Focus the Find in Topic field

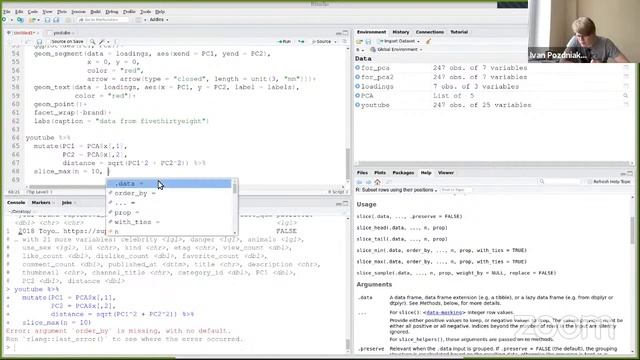click(456, 190)
